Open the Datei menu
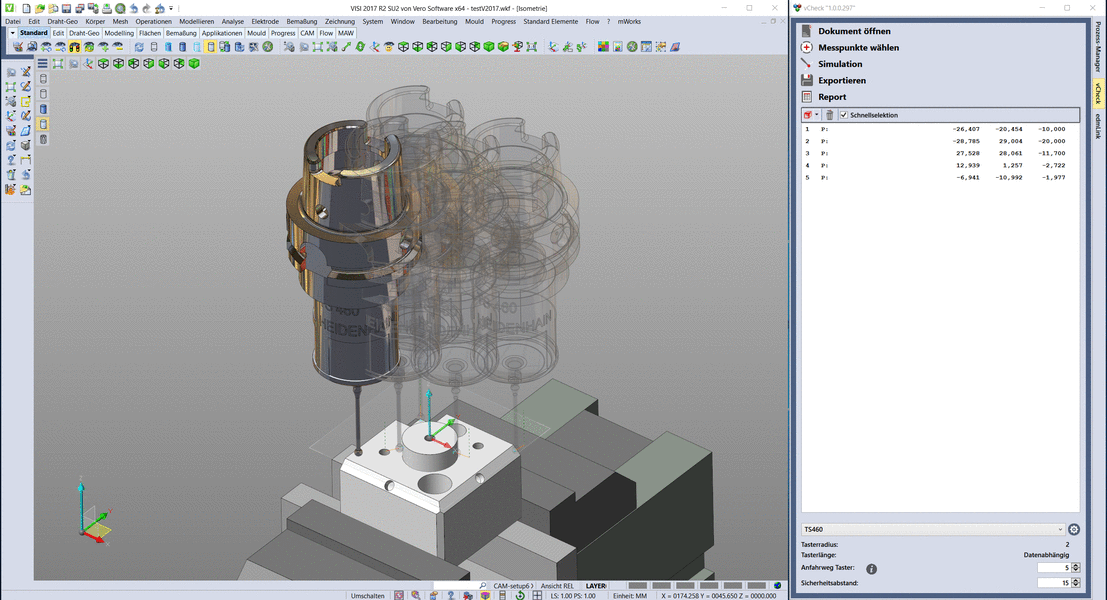This screenshot has height=600, width=1107. (13, 22)
